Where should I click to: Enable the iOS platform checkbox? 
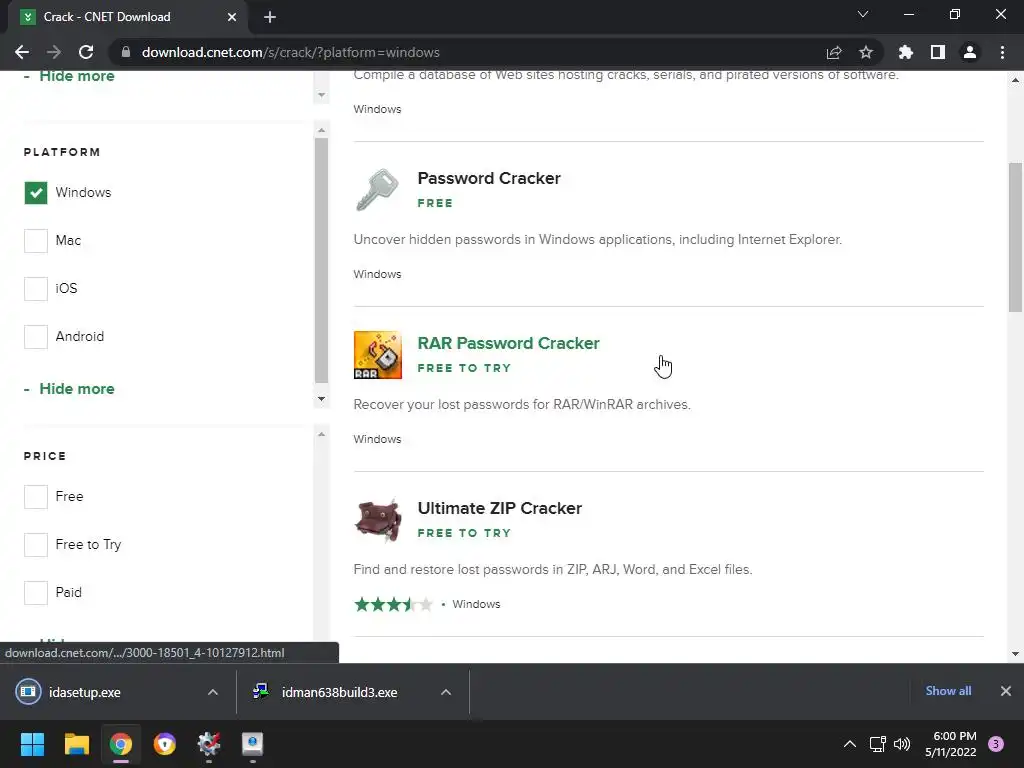pyautogui.click(x=36, y=289)
